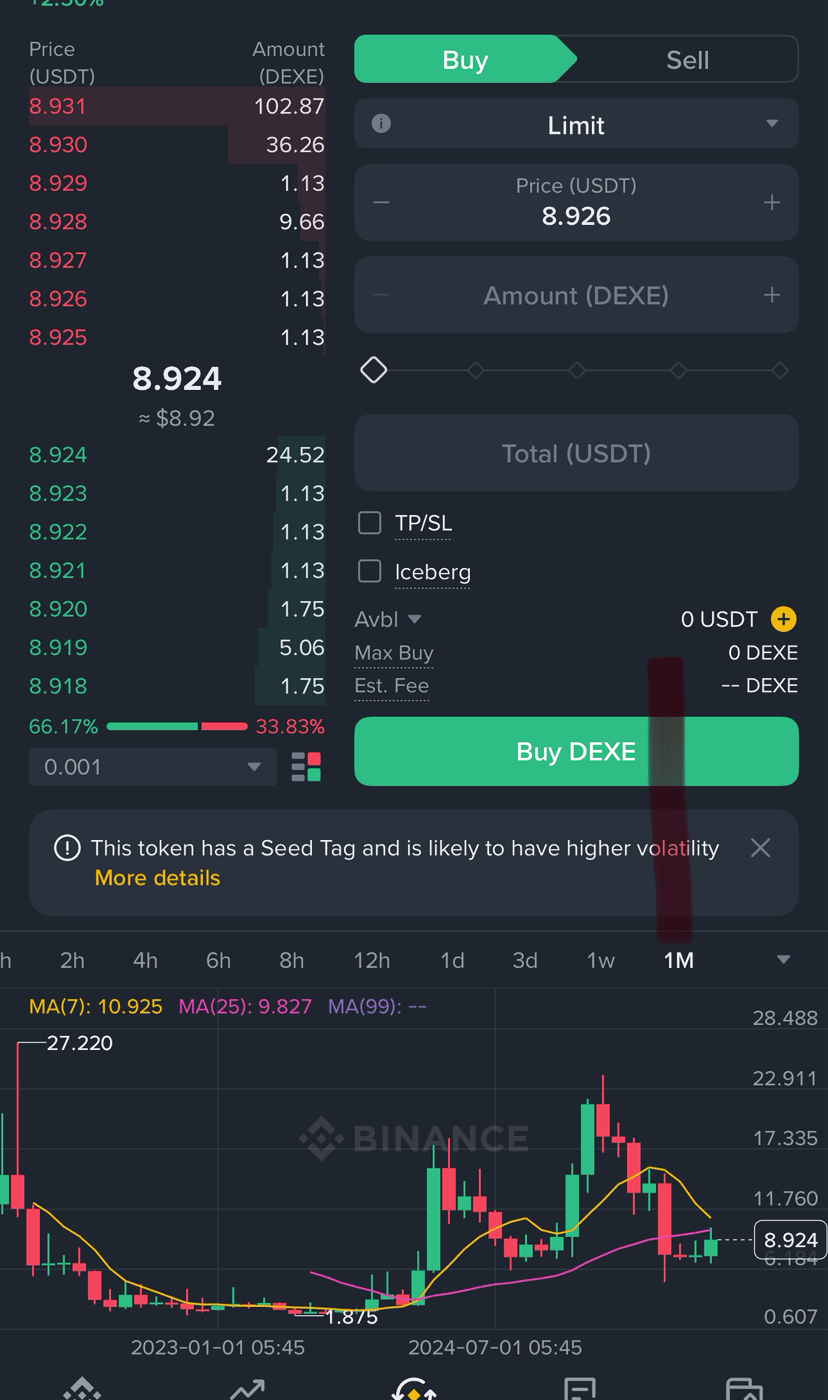
Task: Select the 8.925 ask price row
Action: pyautogui.click(x=177, y=337)
